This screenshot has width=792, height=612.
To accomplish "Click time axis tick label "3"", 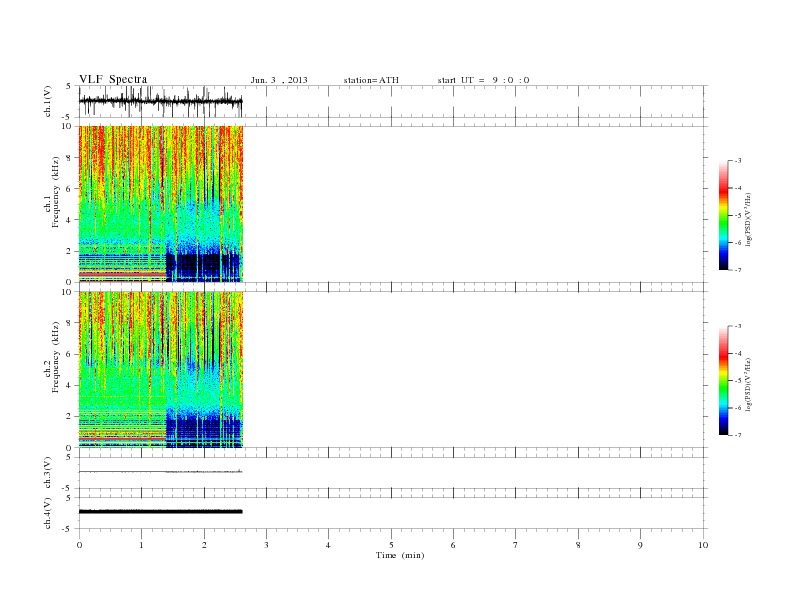I will coord(266,545).
